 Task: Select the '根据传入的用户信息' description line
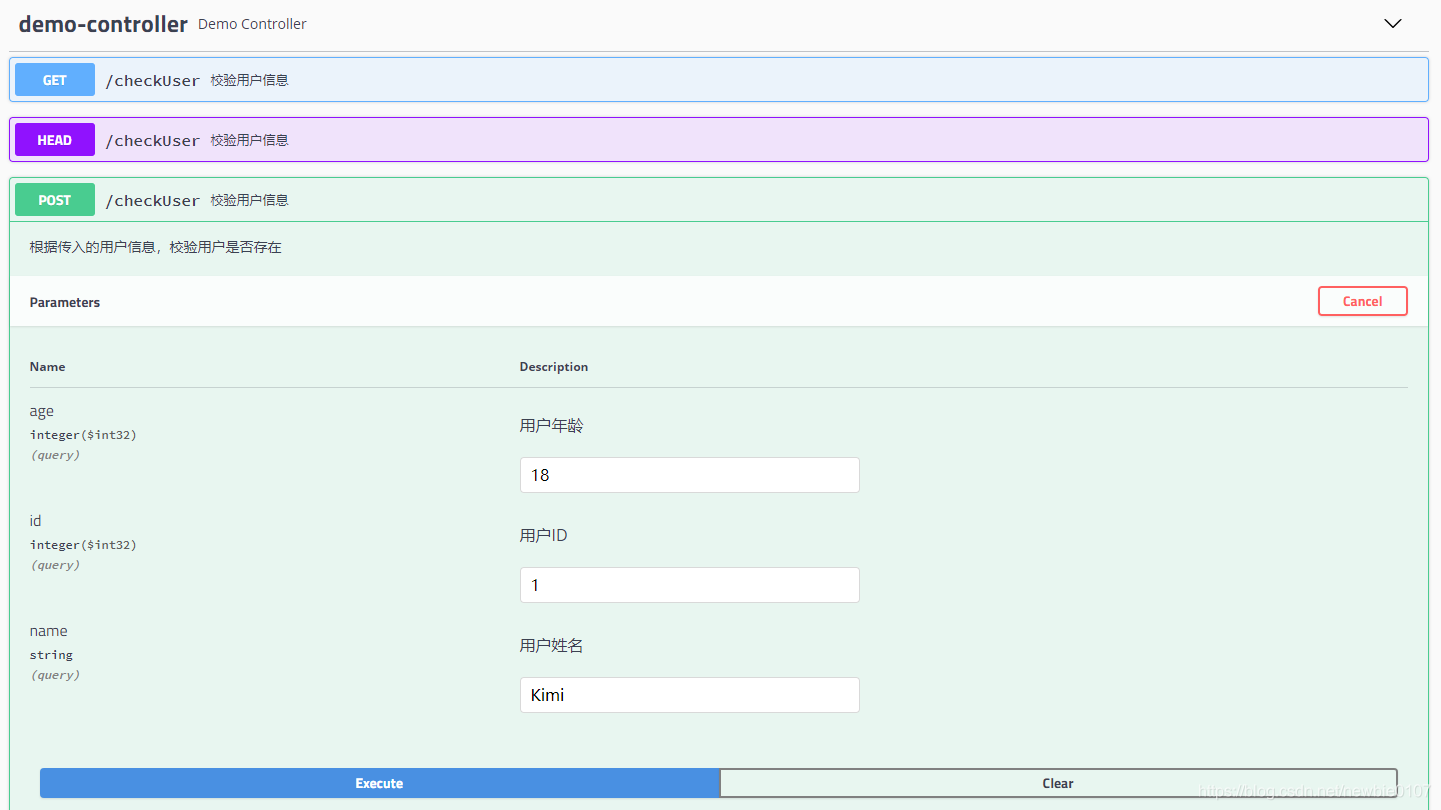click(x=156, y=247)
